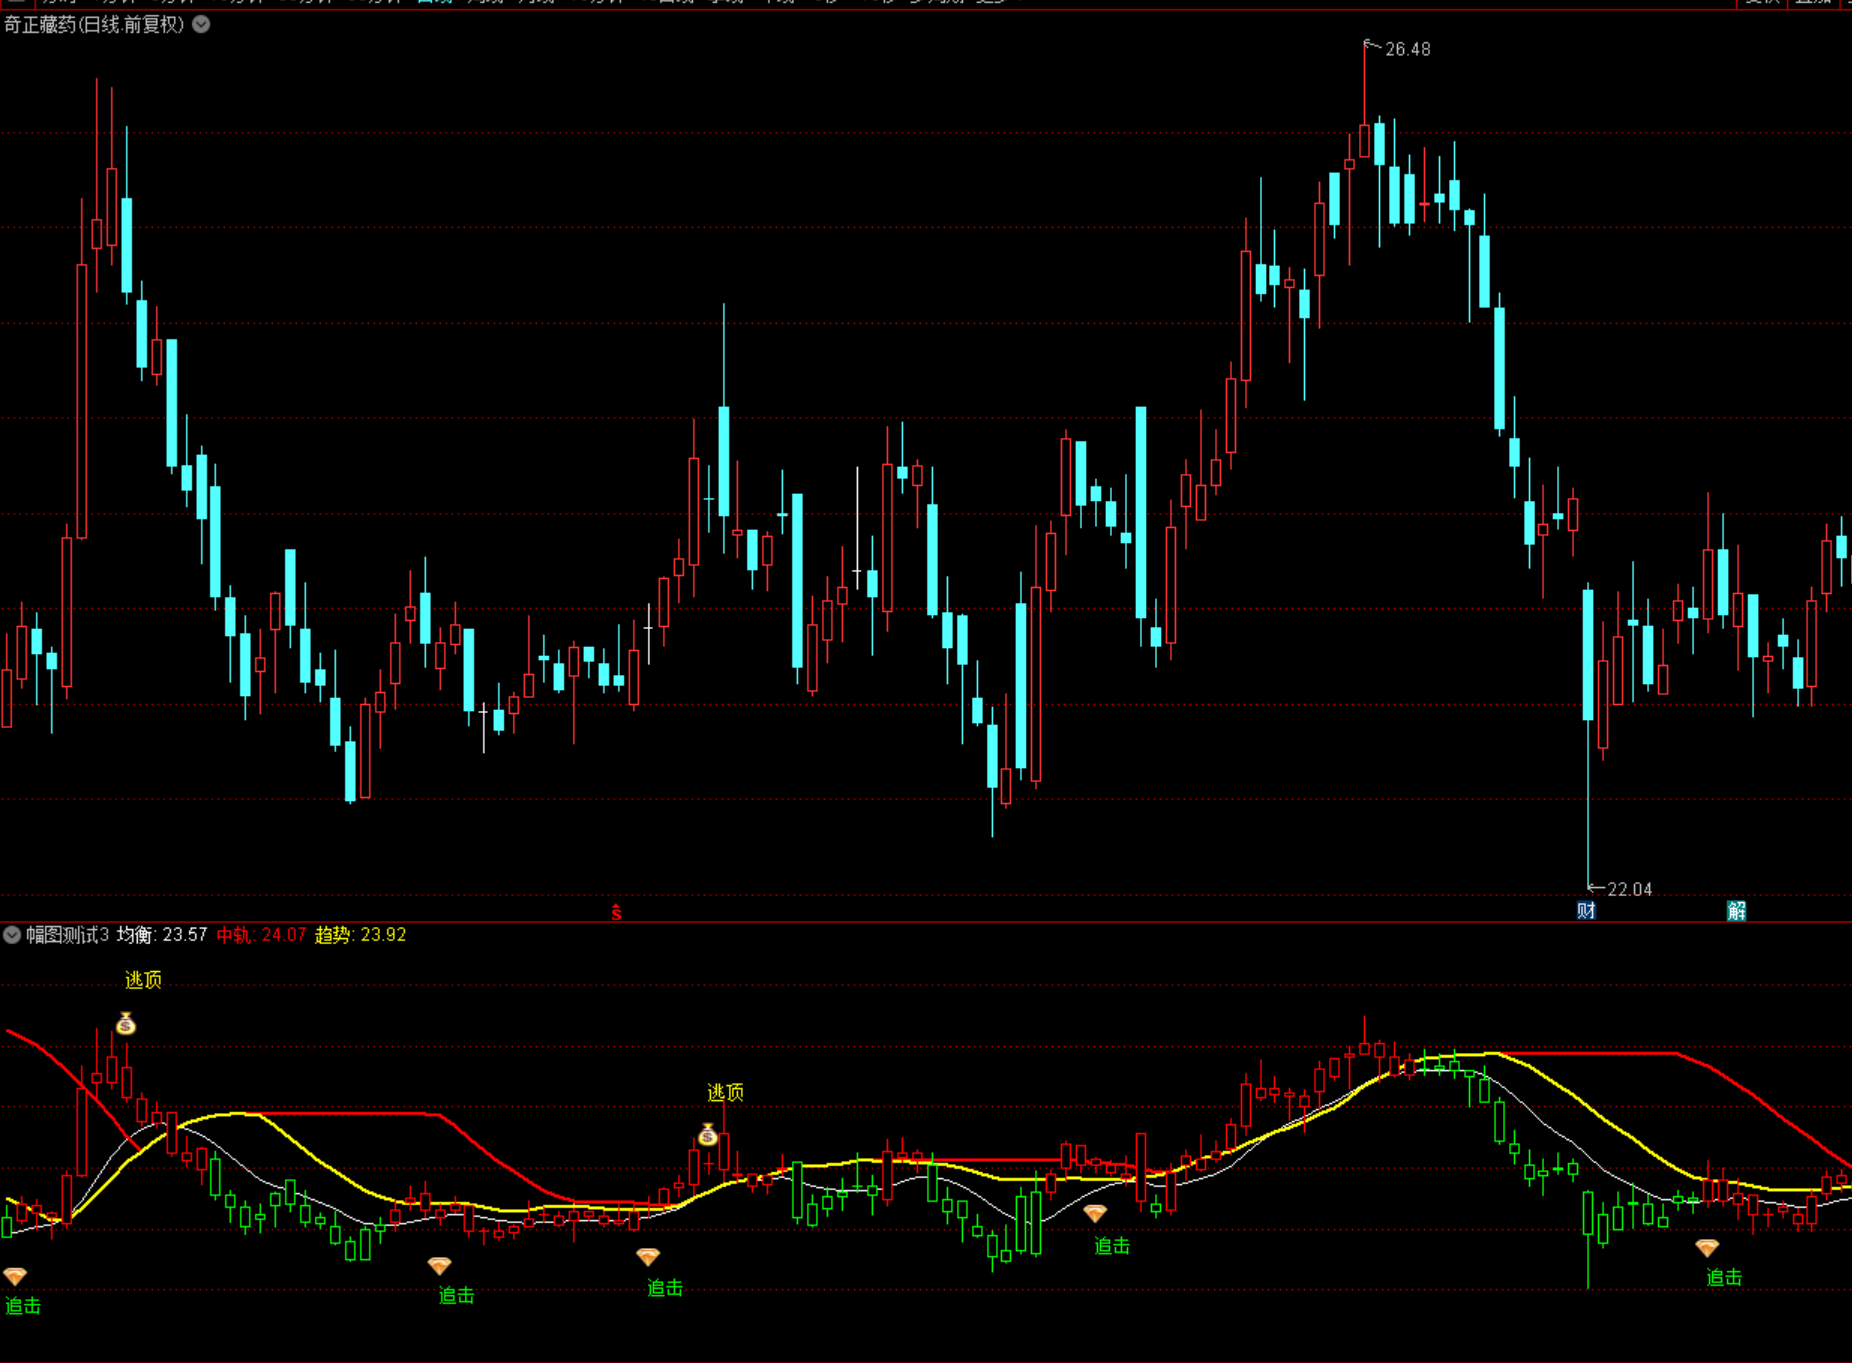Click the 26.48 high price label

tap(1408, 49)
